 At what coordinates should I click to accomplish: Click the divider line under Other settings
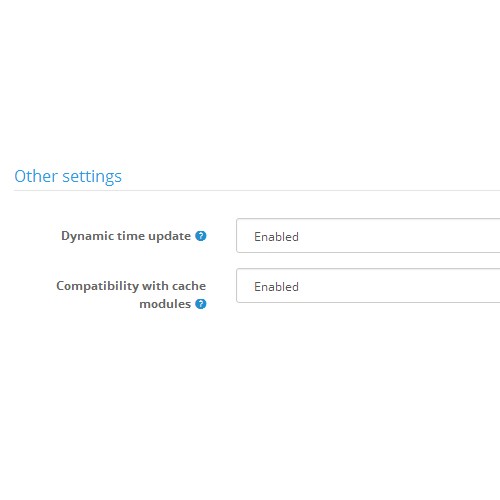(257, 191)
